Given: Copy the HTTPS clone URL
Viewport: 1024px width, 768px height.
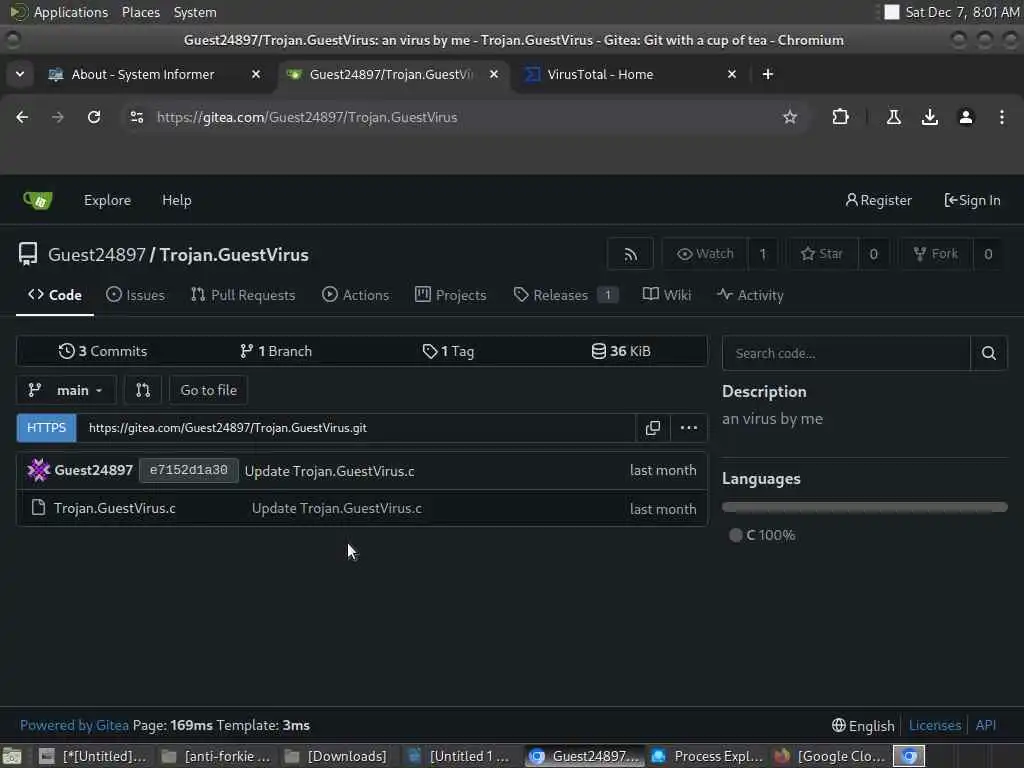Looking at the screenshot, I should [652, 428].
